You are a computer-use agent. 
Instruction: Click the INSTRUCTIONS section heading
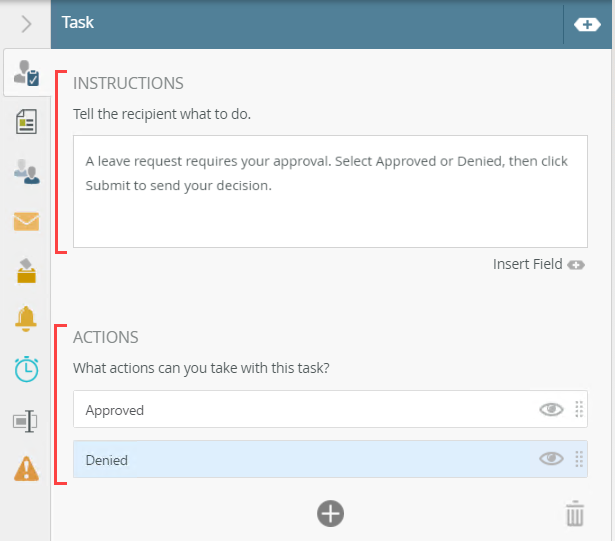point(128,84)
